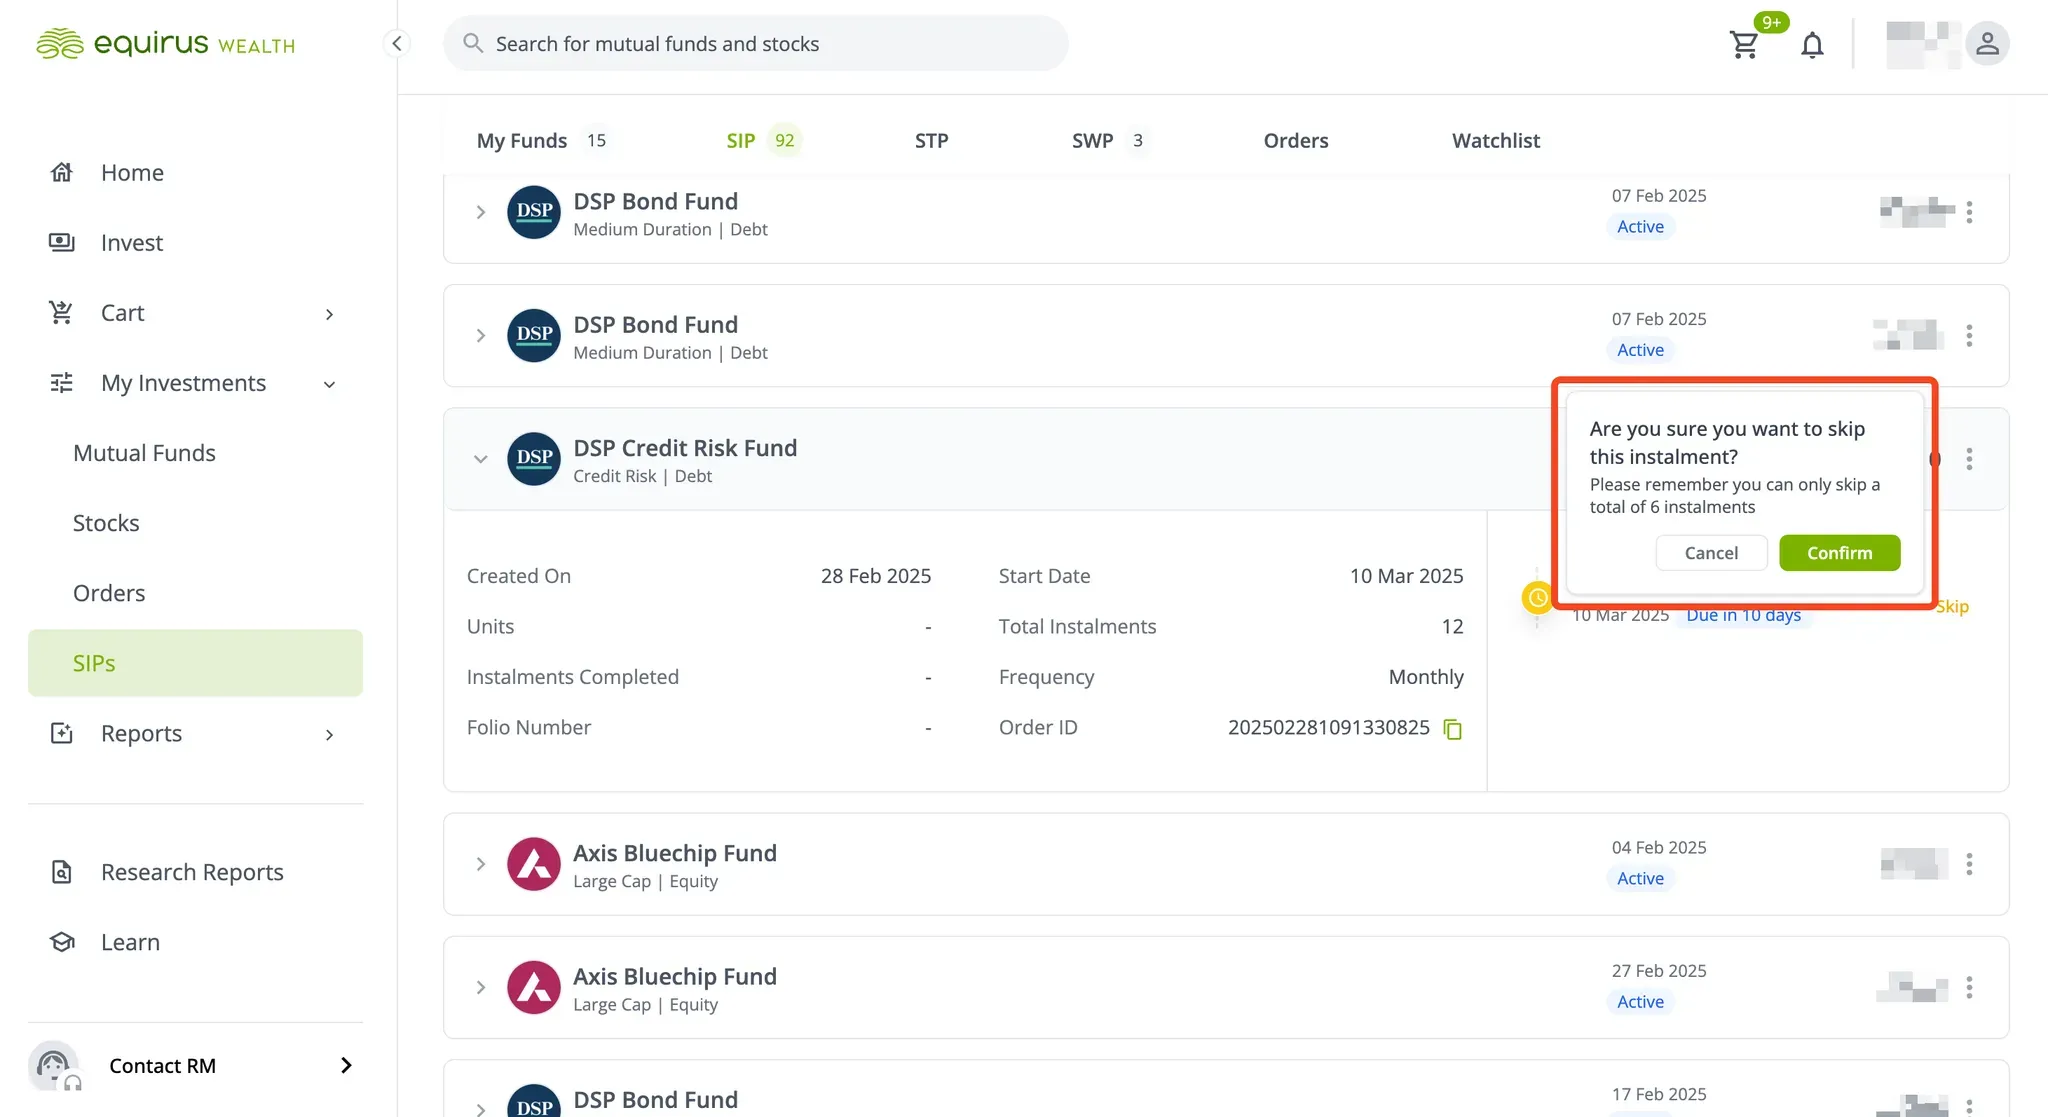Collapse the My Investments sidebar section

[x=329, y=384]
